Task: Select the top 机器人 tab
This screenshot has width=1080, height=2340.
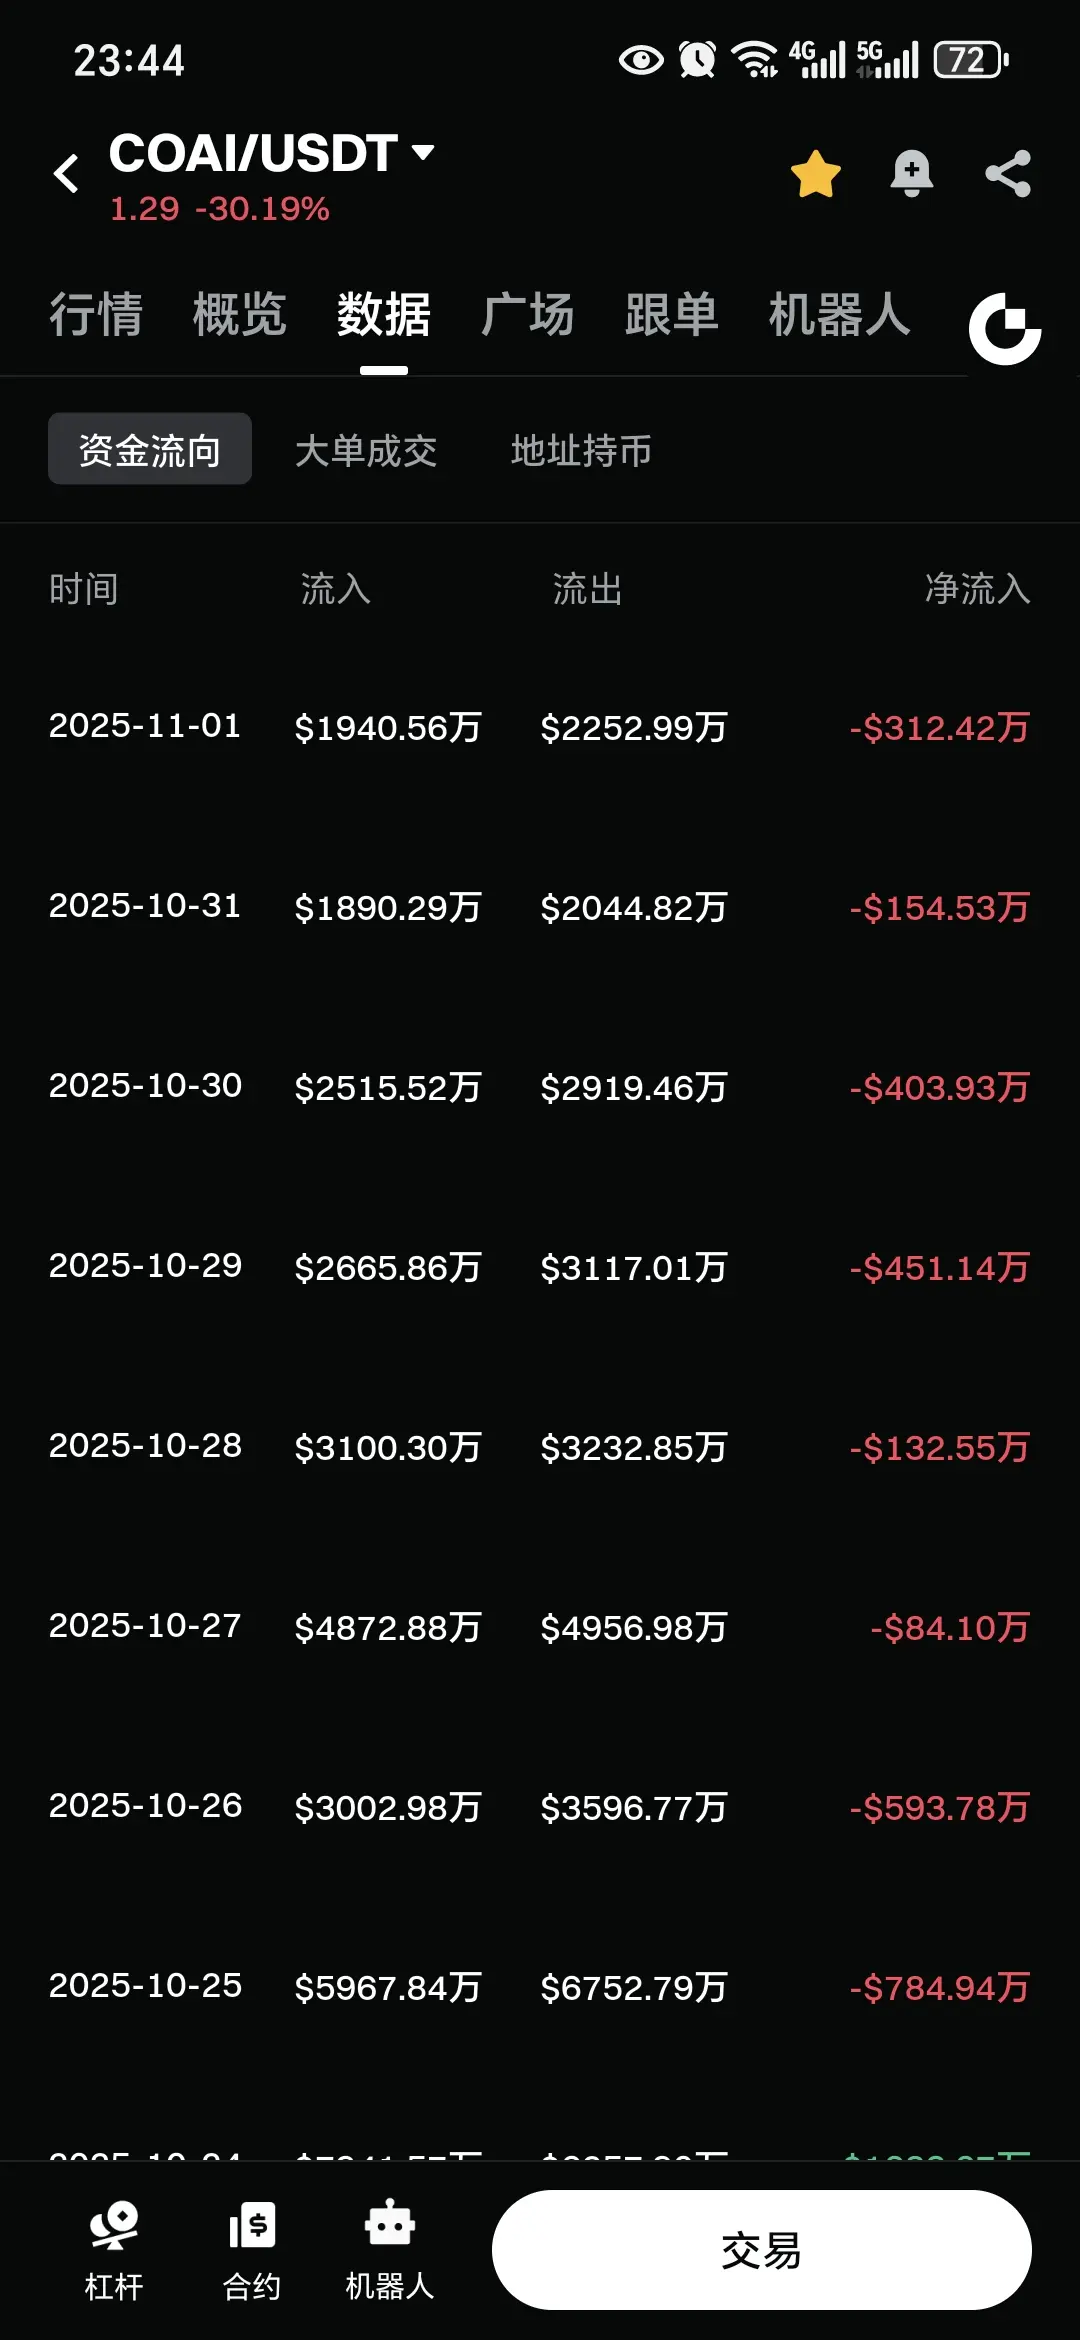Action: pos(839,315)
